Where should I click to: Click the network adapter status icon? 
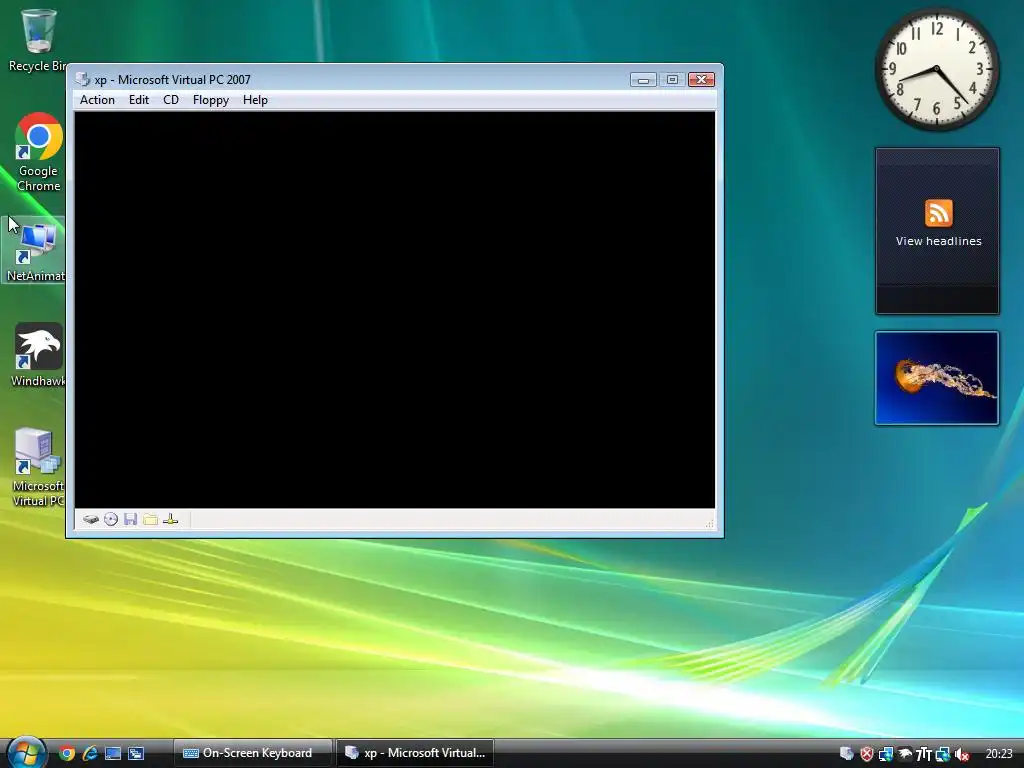click(170, 520)
